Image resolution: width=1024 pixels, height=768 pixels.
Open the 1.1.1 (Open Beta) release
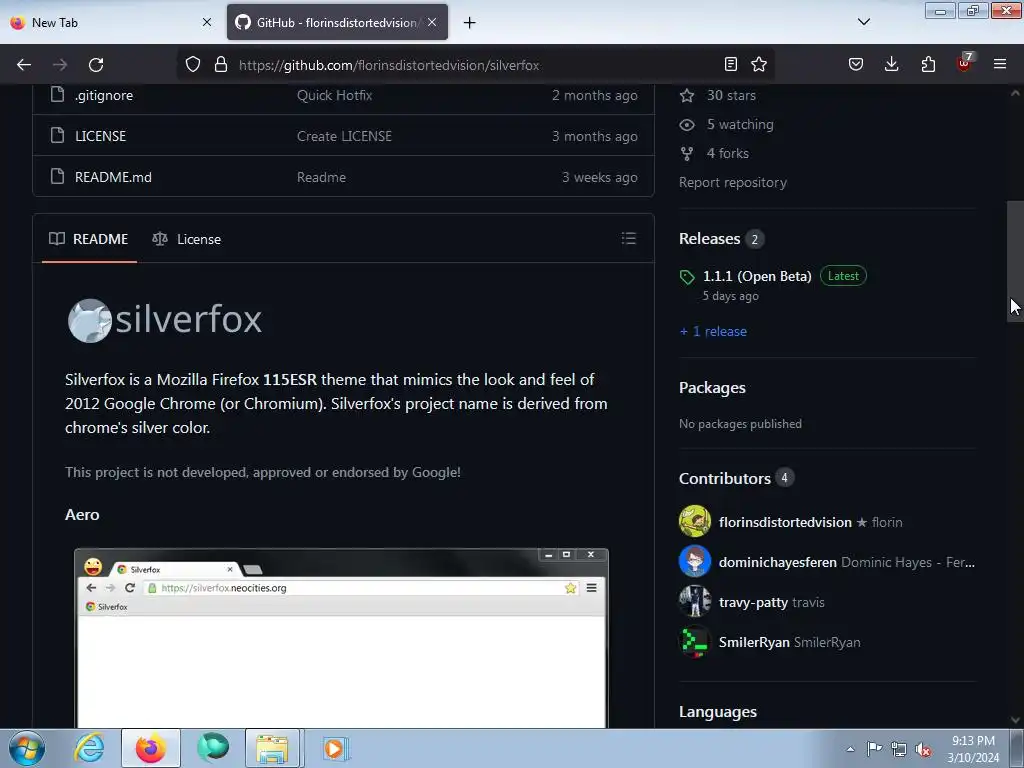[x=757, y=276]
